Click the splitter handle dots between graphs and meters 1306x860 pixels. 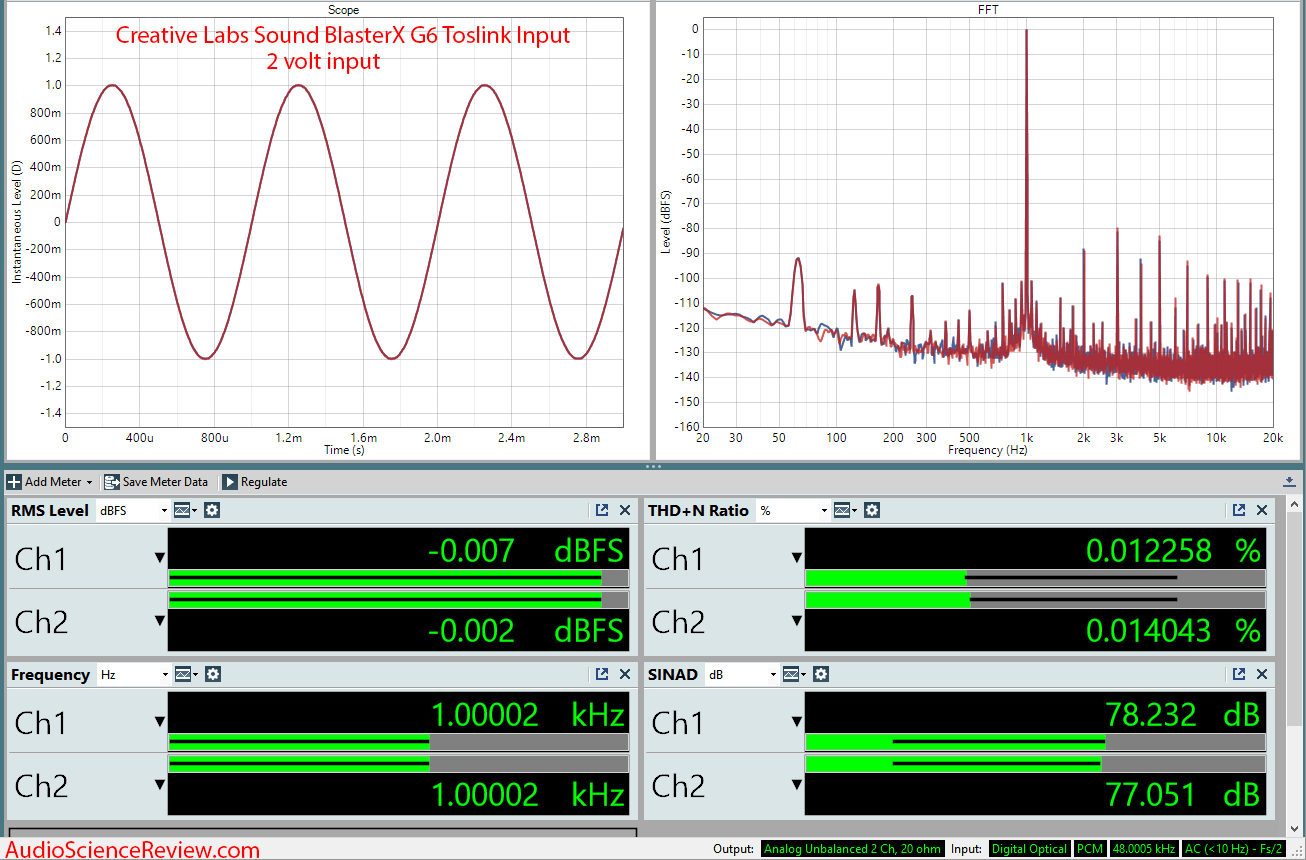pos(653,466)
